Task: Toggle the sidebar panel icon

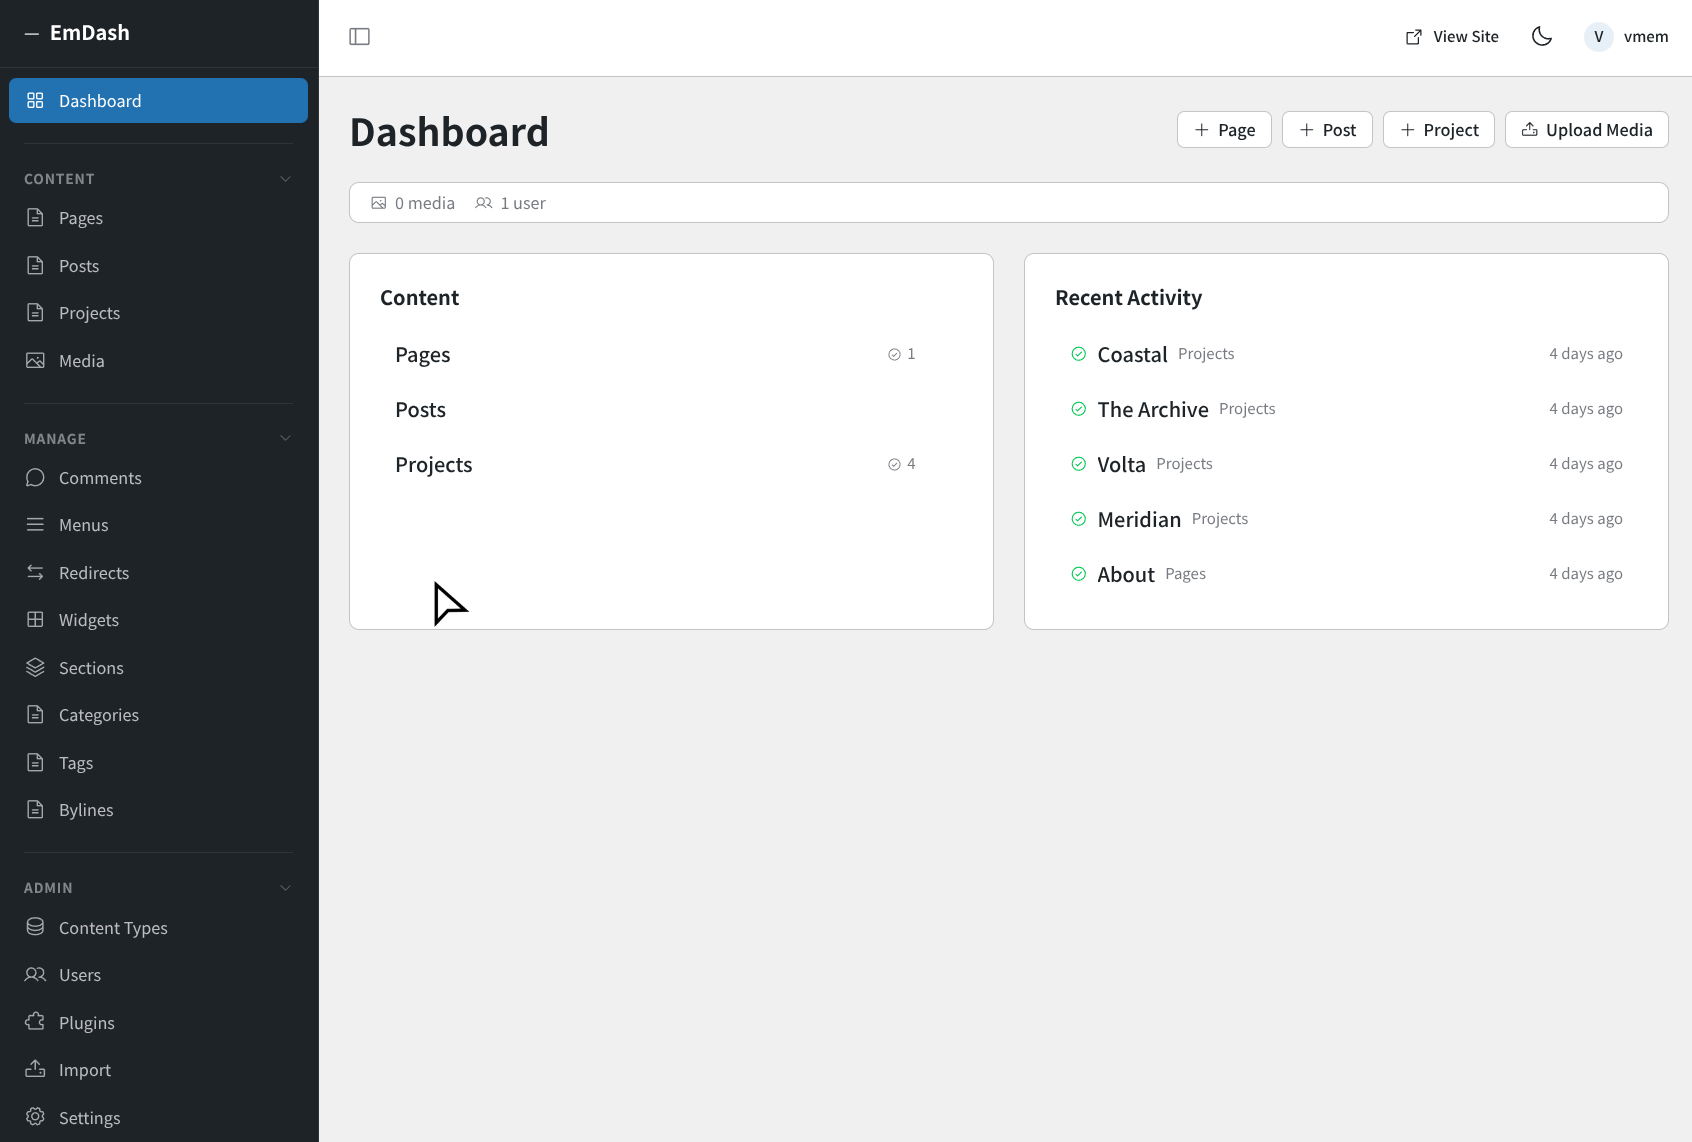Action: pyautogui.click(x=359, y=37)
